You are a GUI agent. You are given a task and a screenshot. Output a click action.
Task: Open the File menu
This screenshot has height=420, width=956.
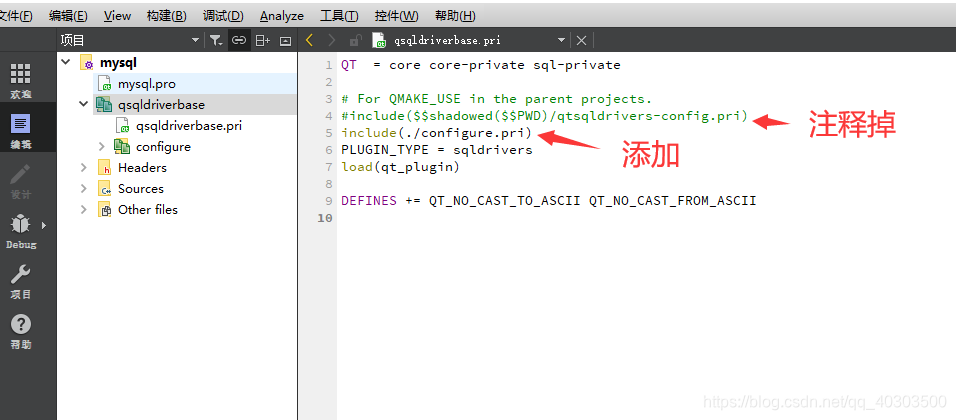(15, 16)
